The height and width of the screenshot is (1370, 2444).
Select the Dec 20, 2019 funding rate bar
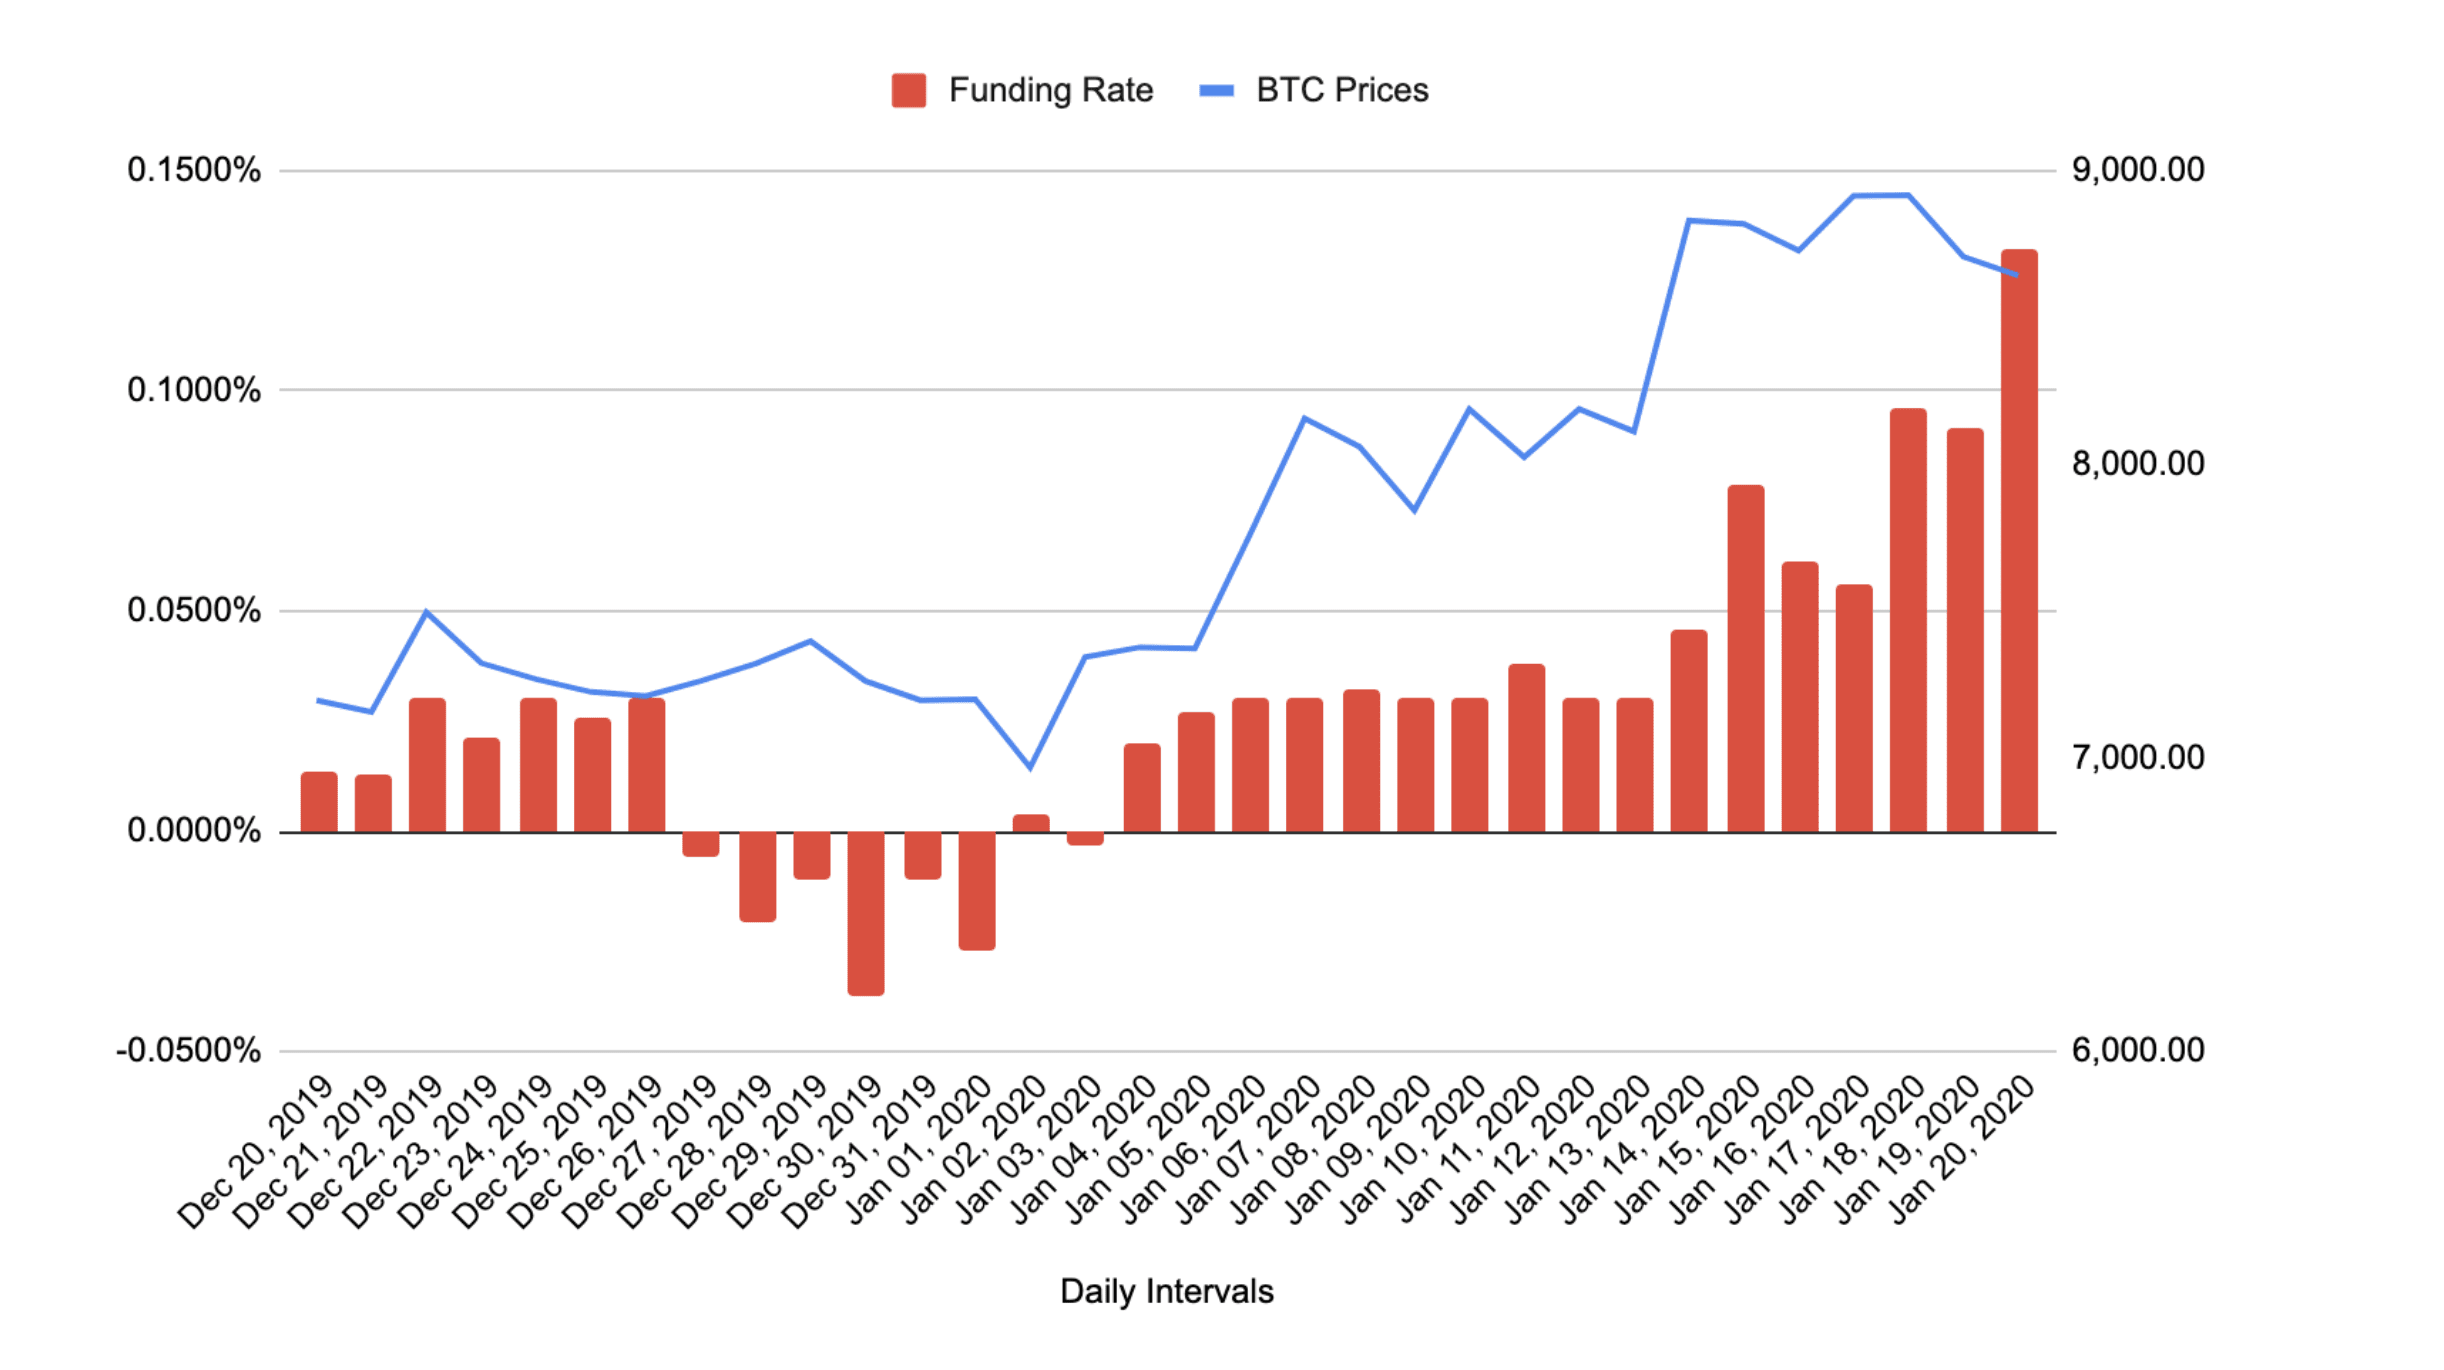319,802
